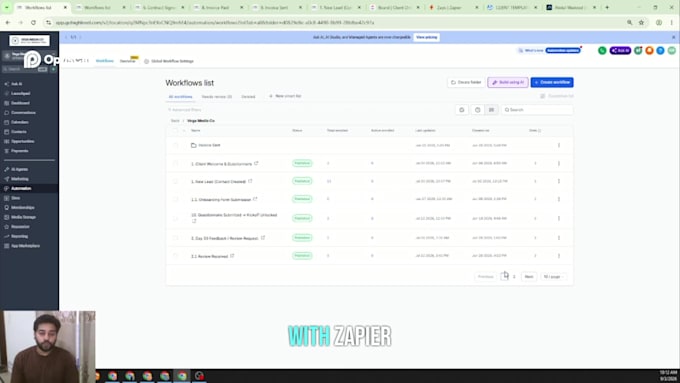This screenshot has height=383, width=680.
Task: Open external link for Client Welcome workflow
Action: [x=256, y=163]
